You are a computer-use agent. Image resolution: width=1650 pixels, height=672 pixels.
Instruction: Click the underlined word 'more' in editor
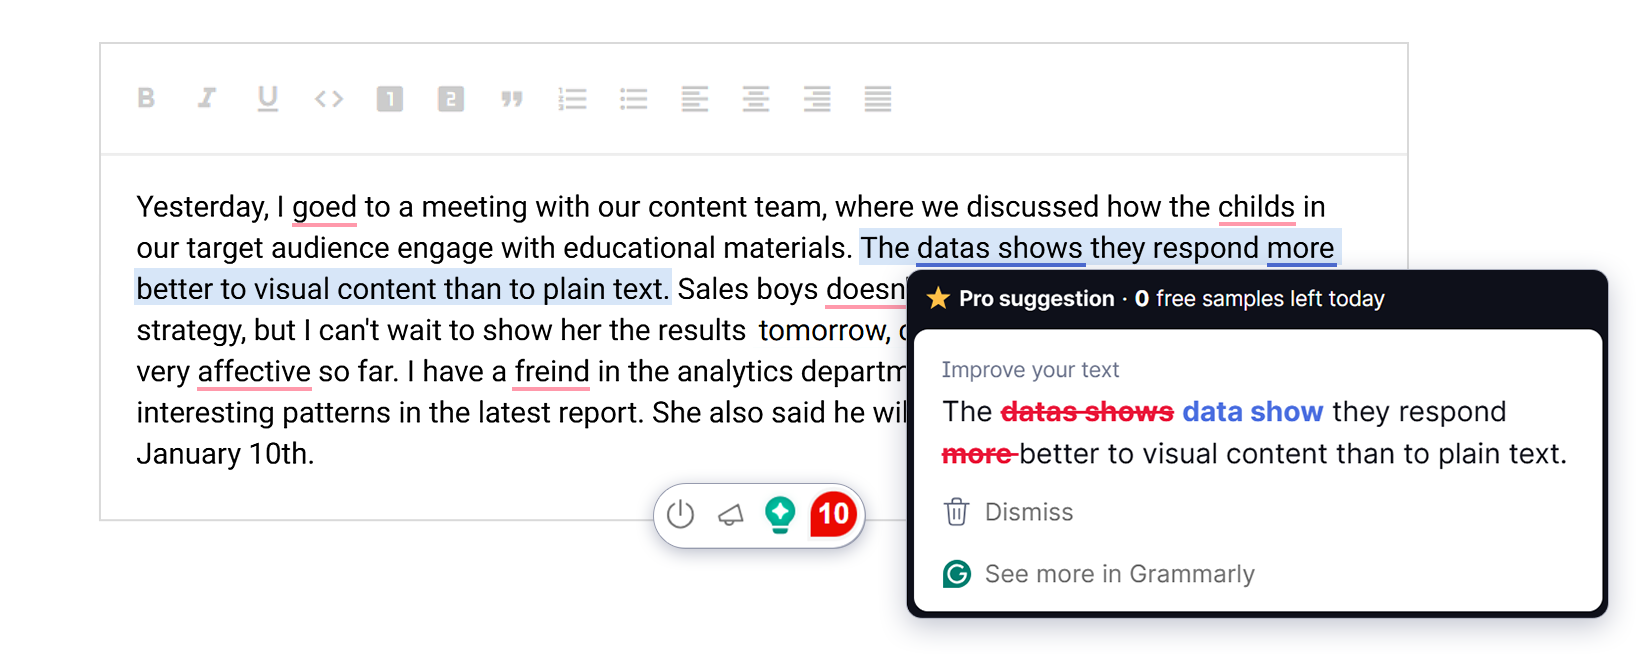1300,248
